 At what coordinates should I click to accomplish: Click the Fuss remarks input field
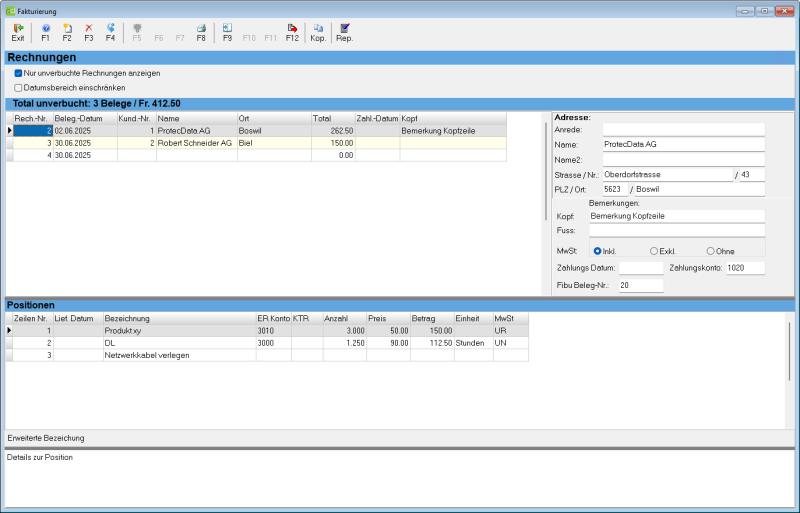677,231
